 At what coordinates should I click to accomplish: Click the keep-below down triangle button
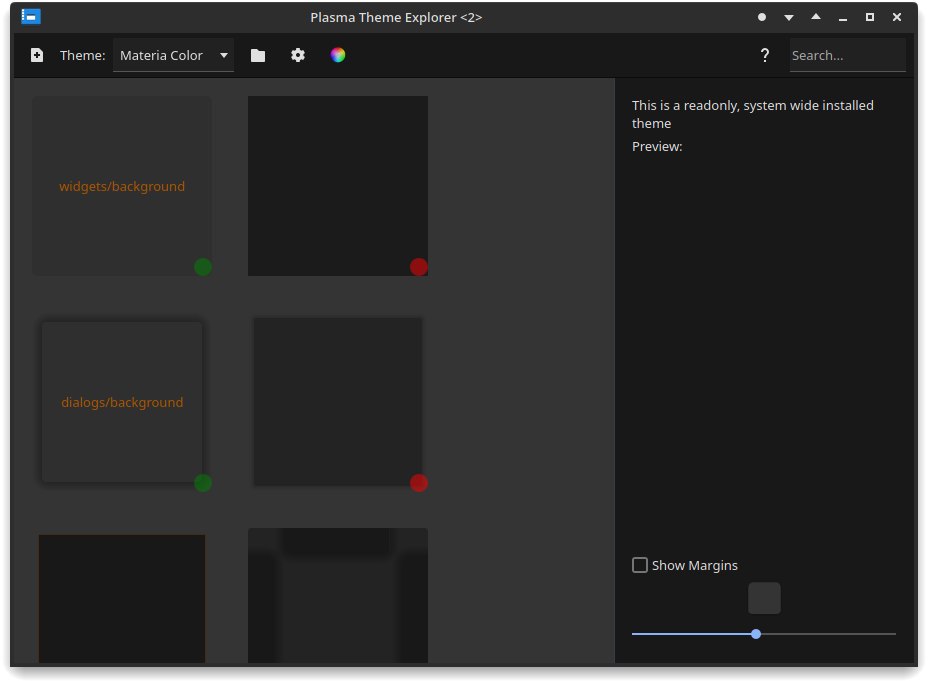tap(789, 18)
